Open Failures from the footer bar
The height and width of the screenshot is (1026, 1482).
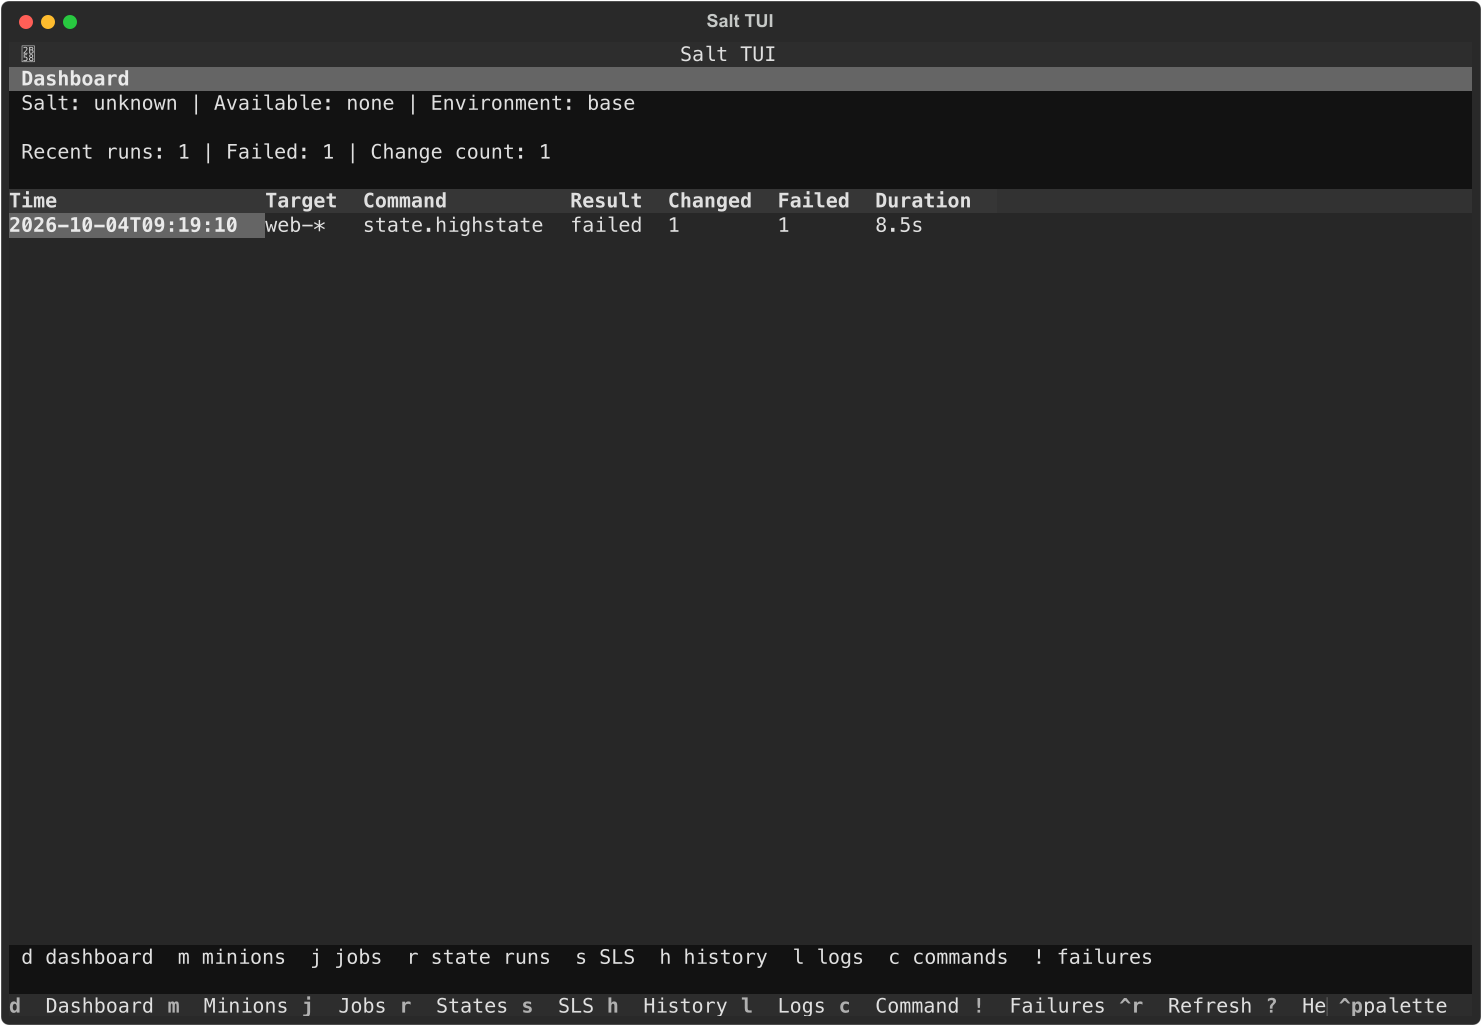coord(1040,1006)
